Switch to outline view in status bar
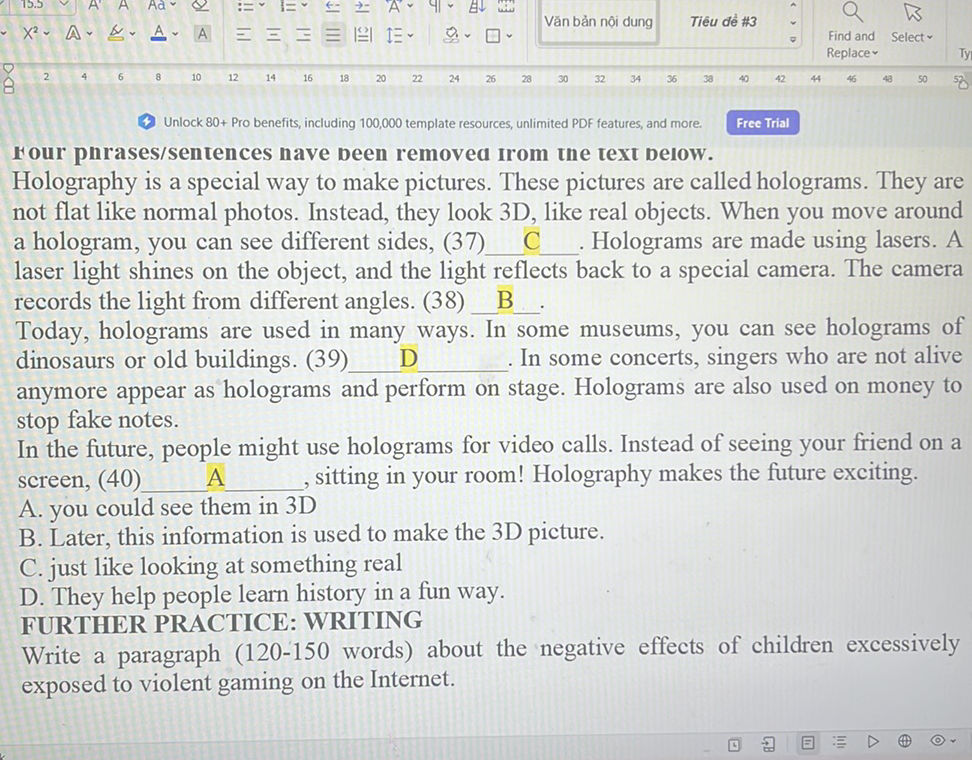972x760 pixels. [x=839, y=742]
